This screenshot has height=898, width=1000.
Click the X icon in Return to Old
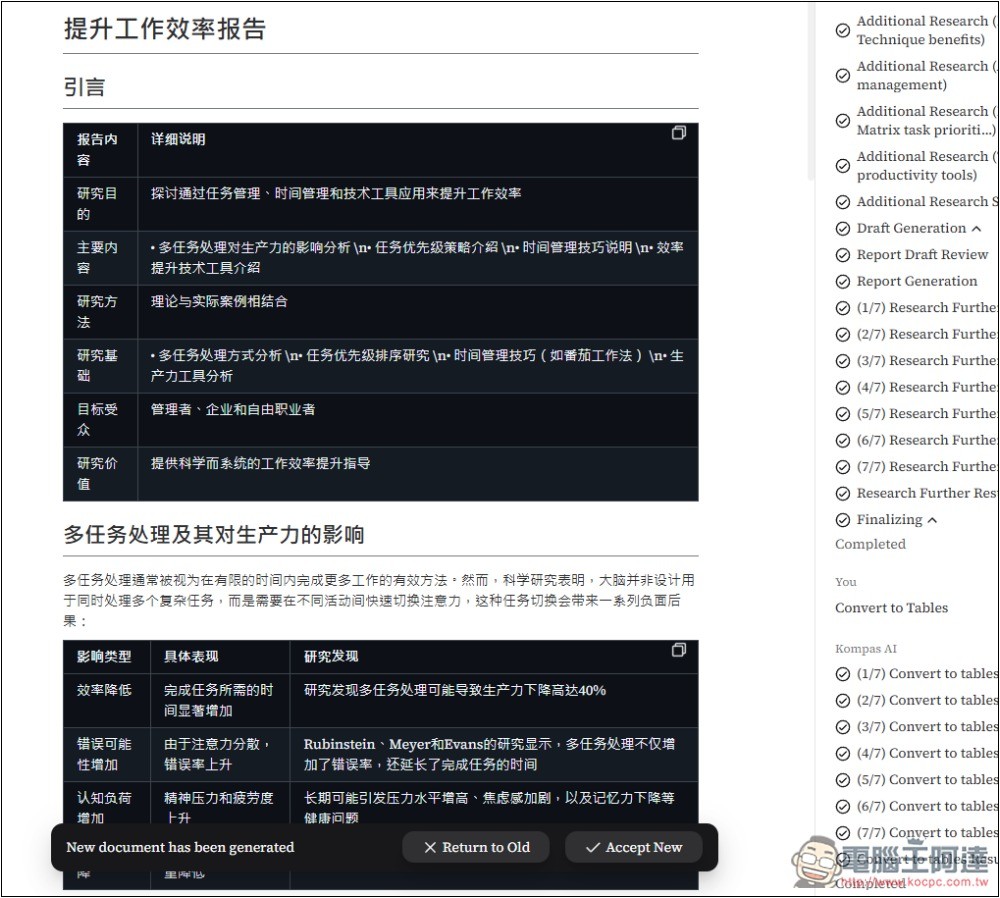(x=430, y=848)
